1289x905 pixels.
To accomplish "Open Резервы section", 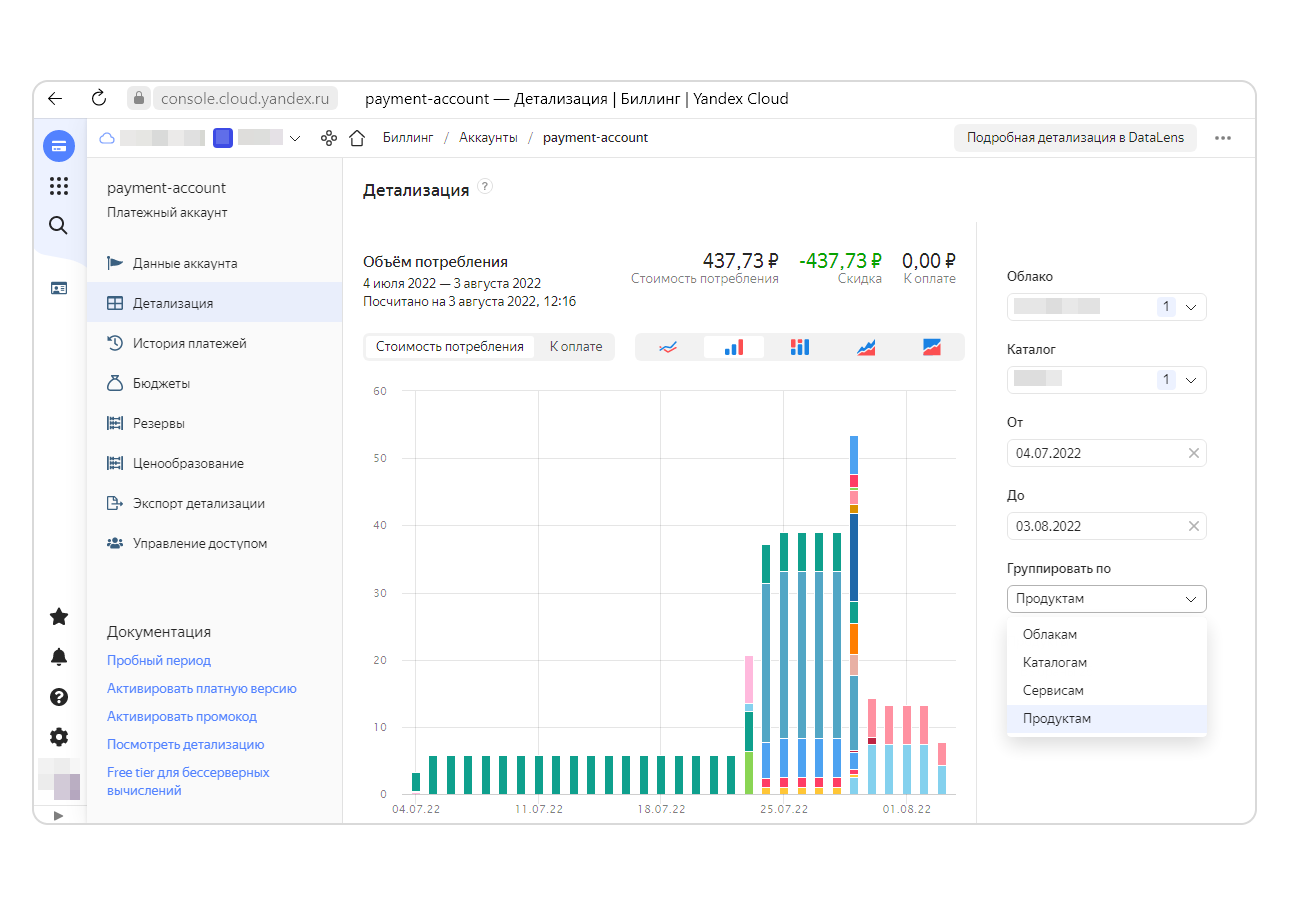I will tap(214, 423).
